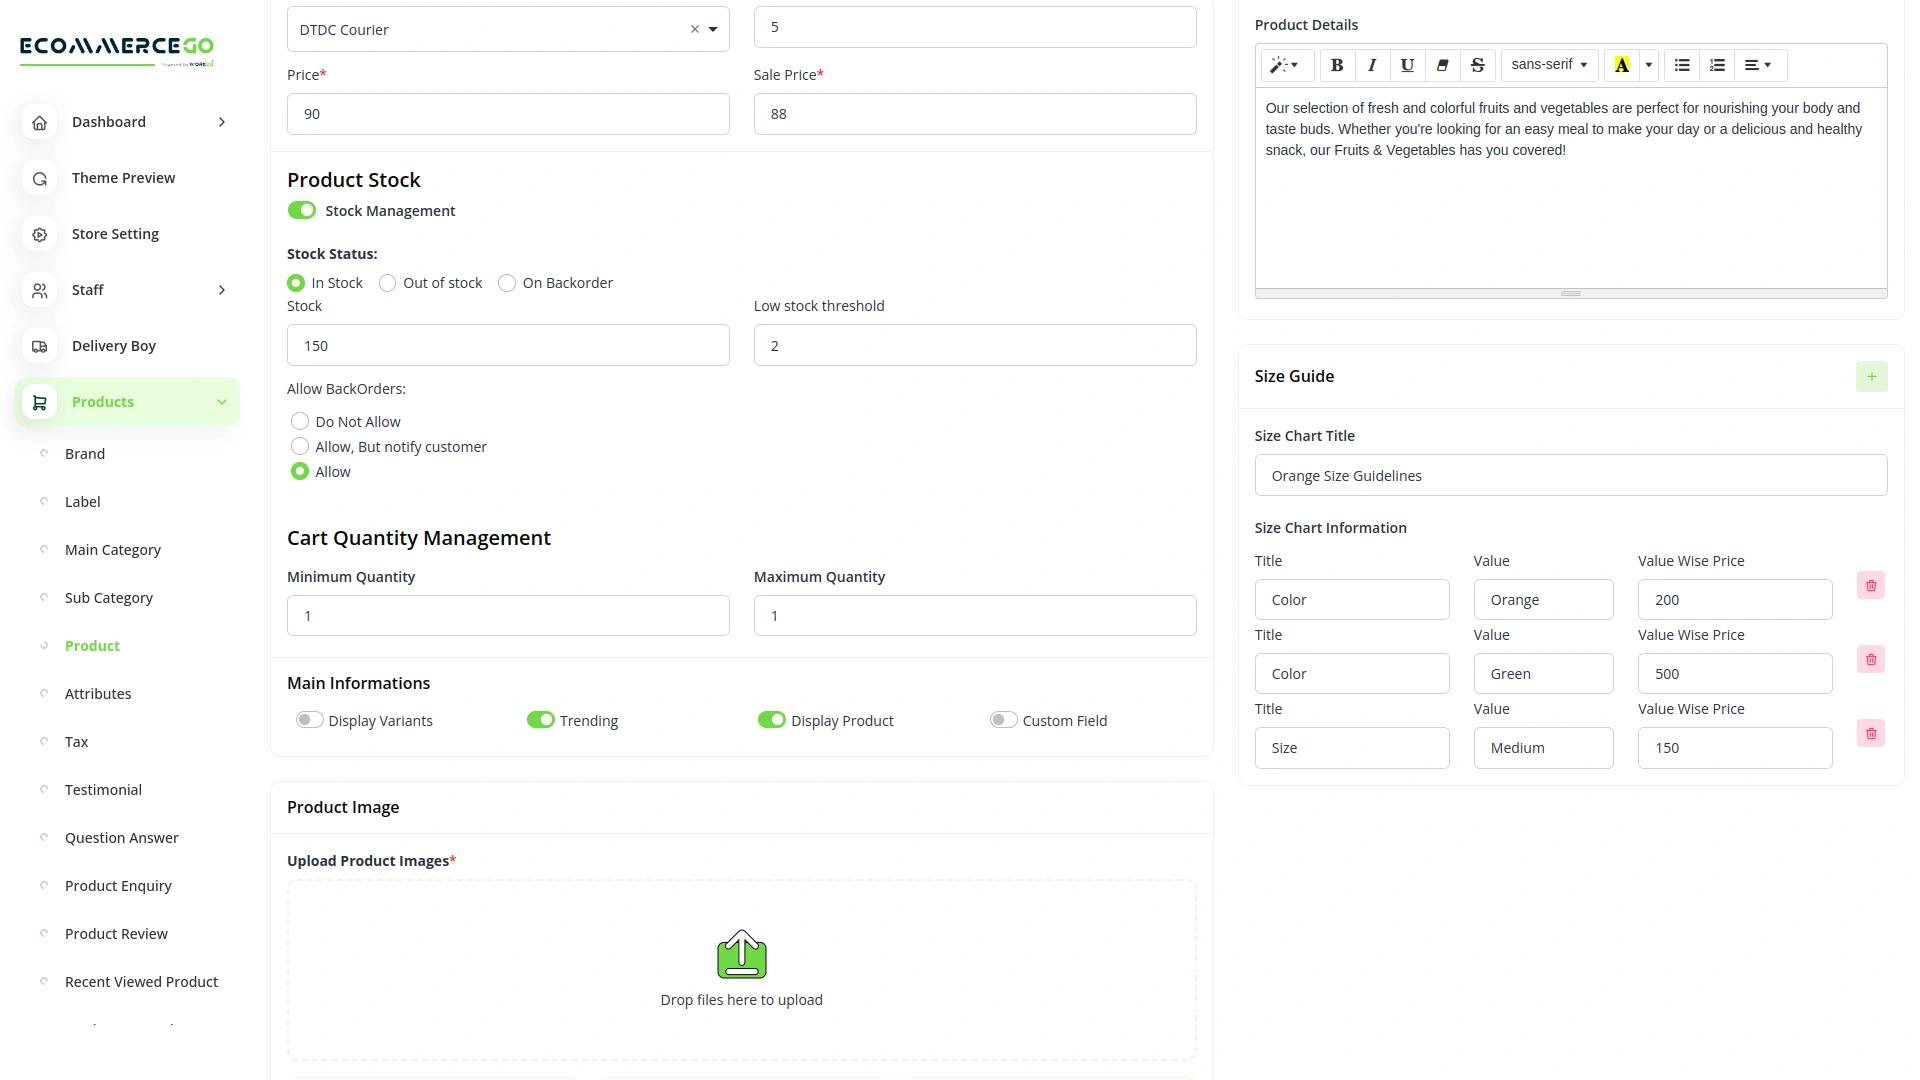Open Dashboard from the sidebar

[x=108, y=122]
